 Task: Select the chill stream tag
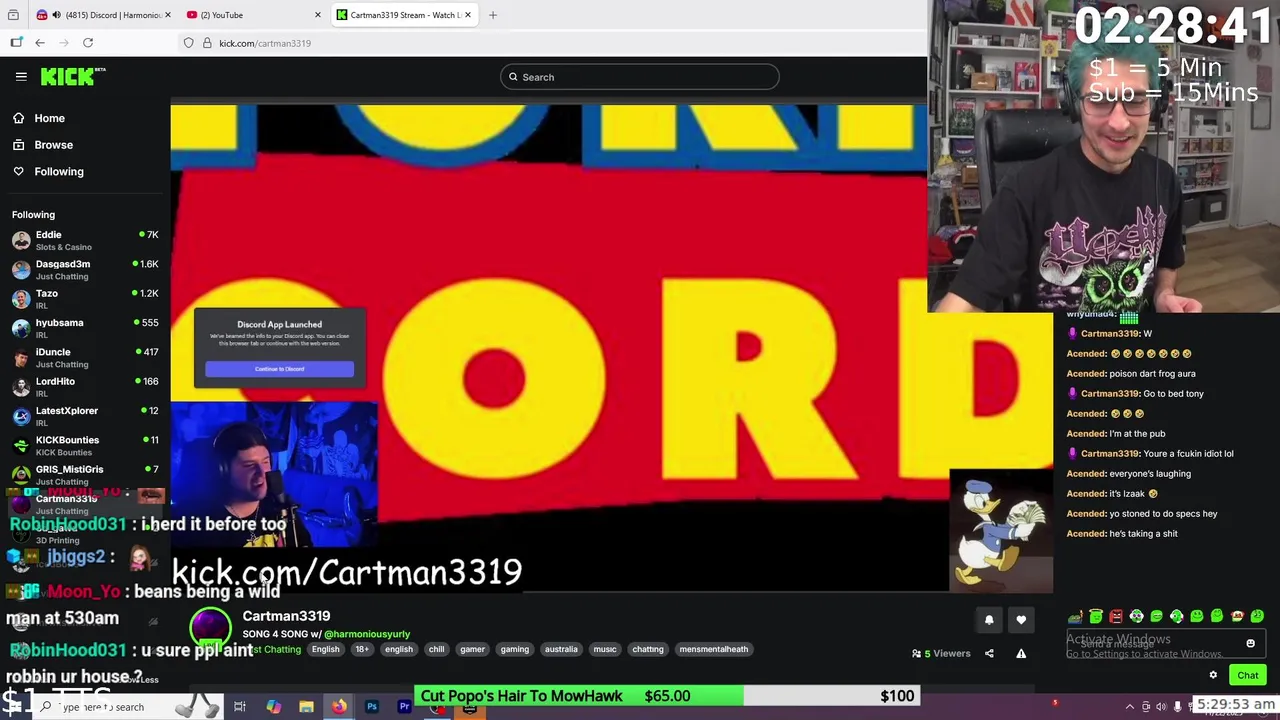(x=436, y=649)
